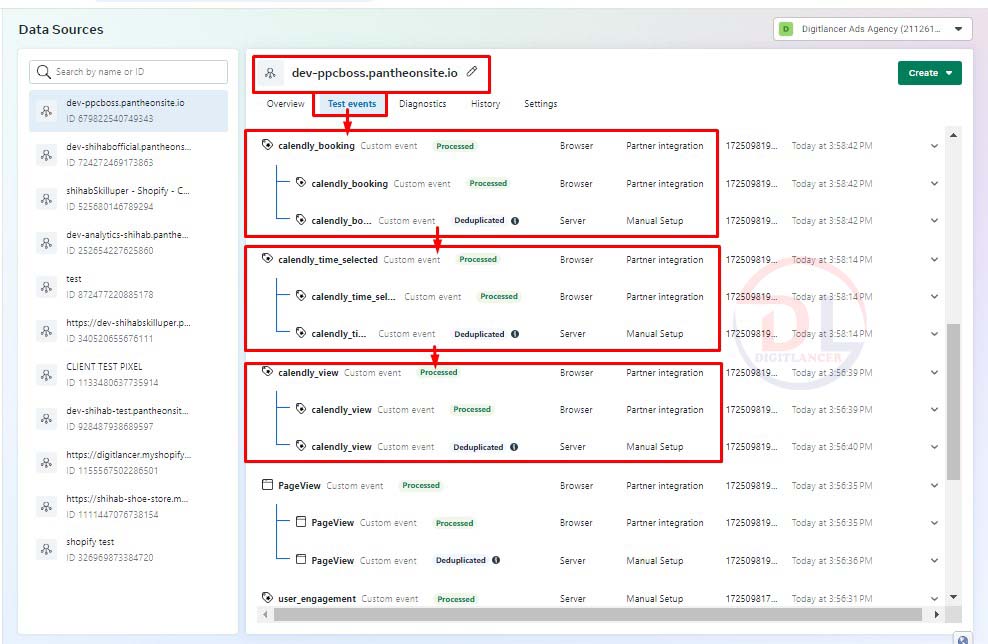The image size is (988, 644).
Task: Click the search magnifier icon
Action: click(x=43, y=72)
